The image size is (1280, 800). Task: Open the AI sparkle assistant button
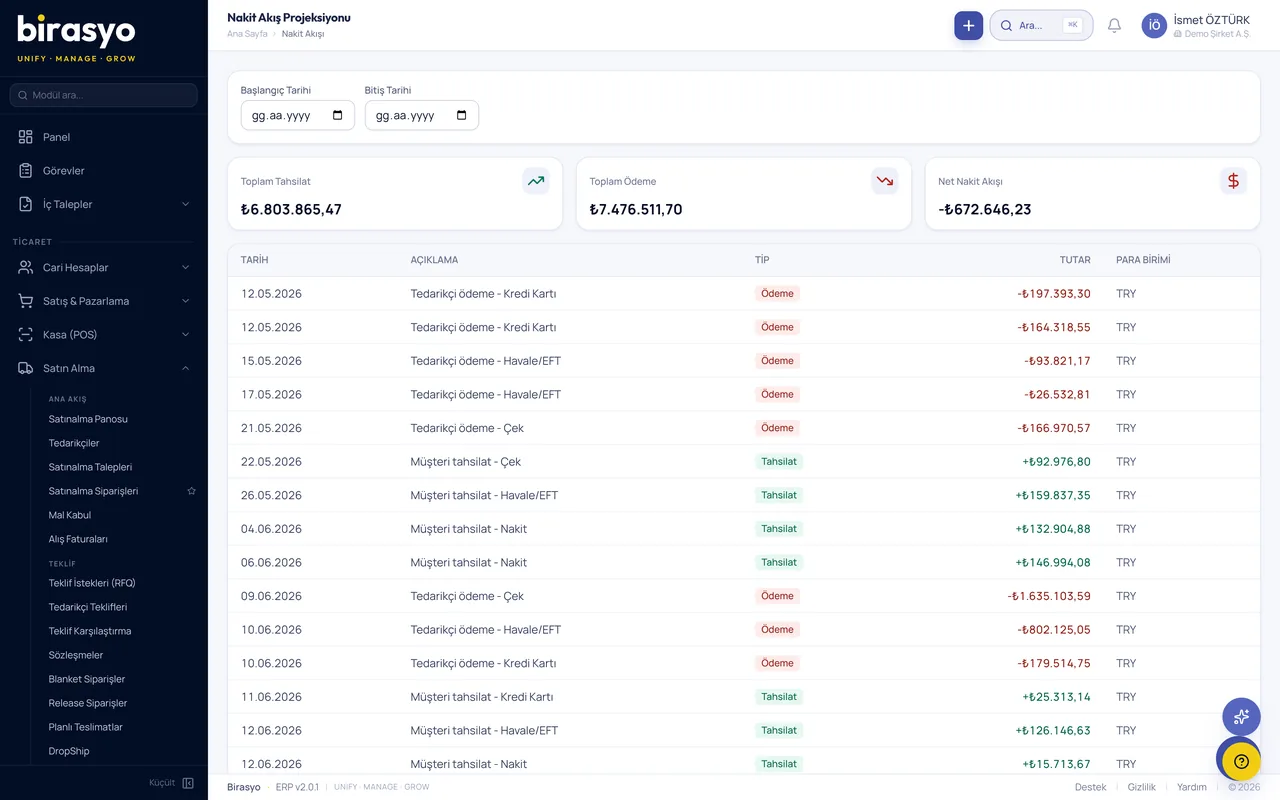click(x=1241, y=716)
